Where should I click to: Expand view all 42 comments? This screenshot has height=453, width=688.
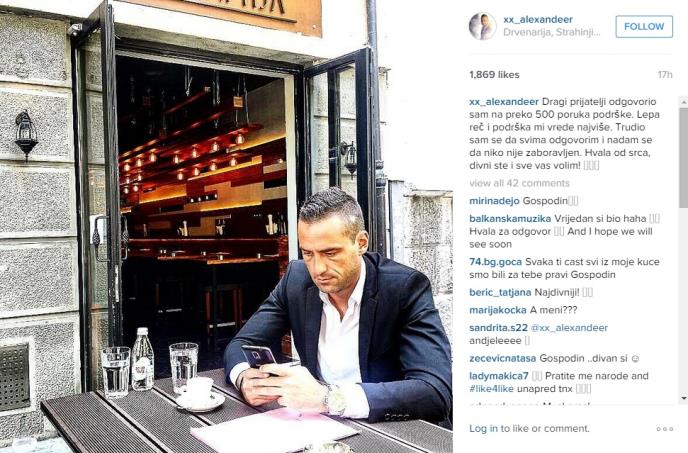(519, 183)
